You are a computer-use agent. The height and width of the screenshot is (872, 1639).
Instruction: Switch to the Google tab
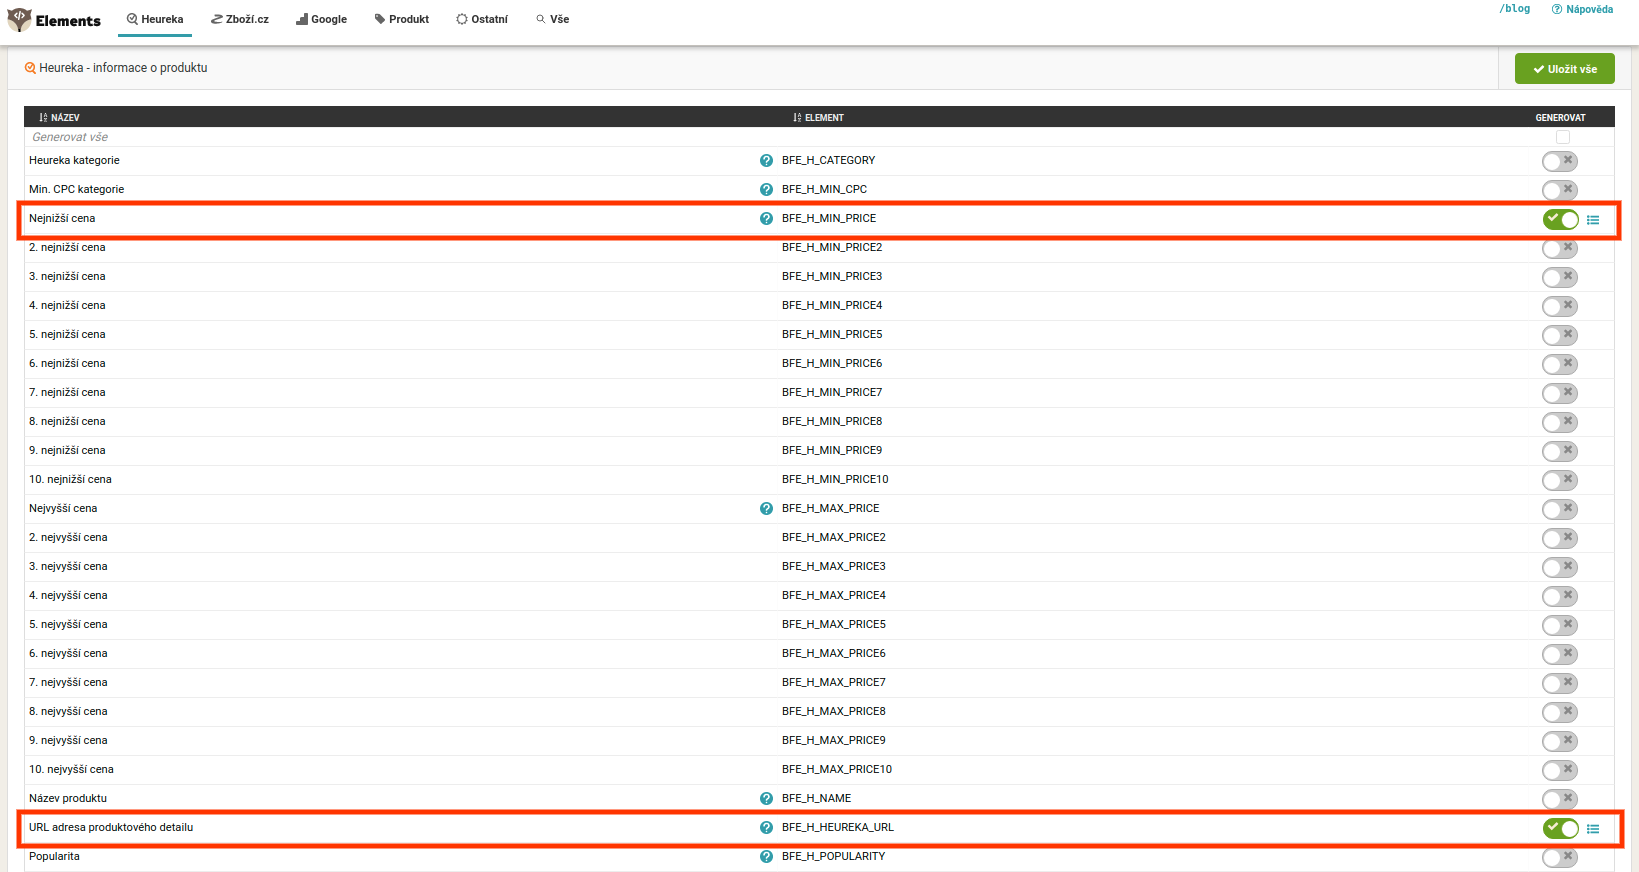(x=321, y=19)
